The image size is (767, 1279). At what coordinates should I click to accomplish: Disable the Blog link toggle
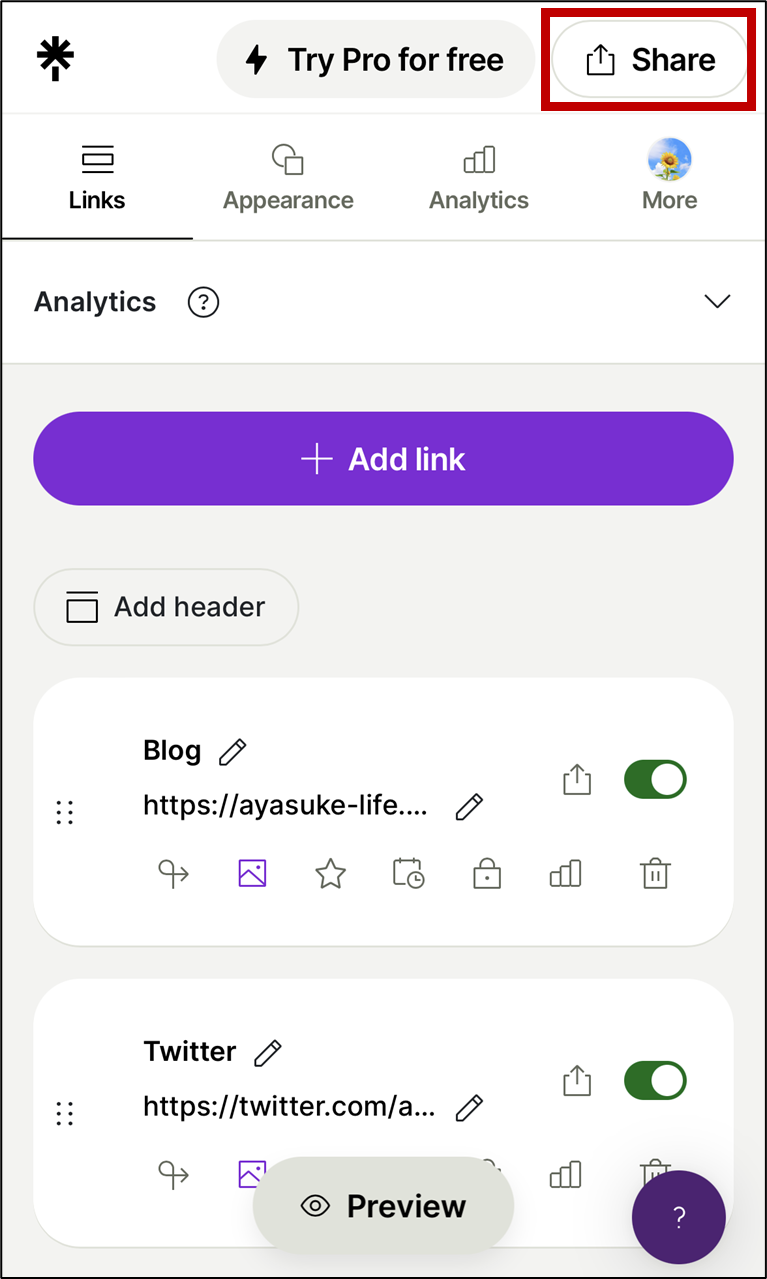[655, 780]
